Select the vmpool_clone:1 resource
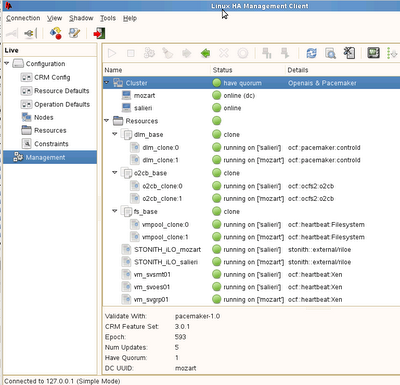400x385 pixels. tap(251, 237)
